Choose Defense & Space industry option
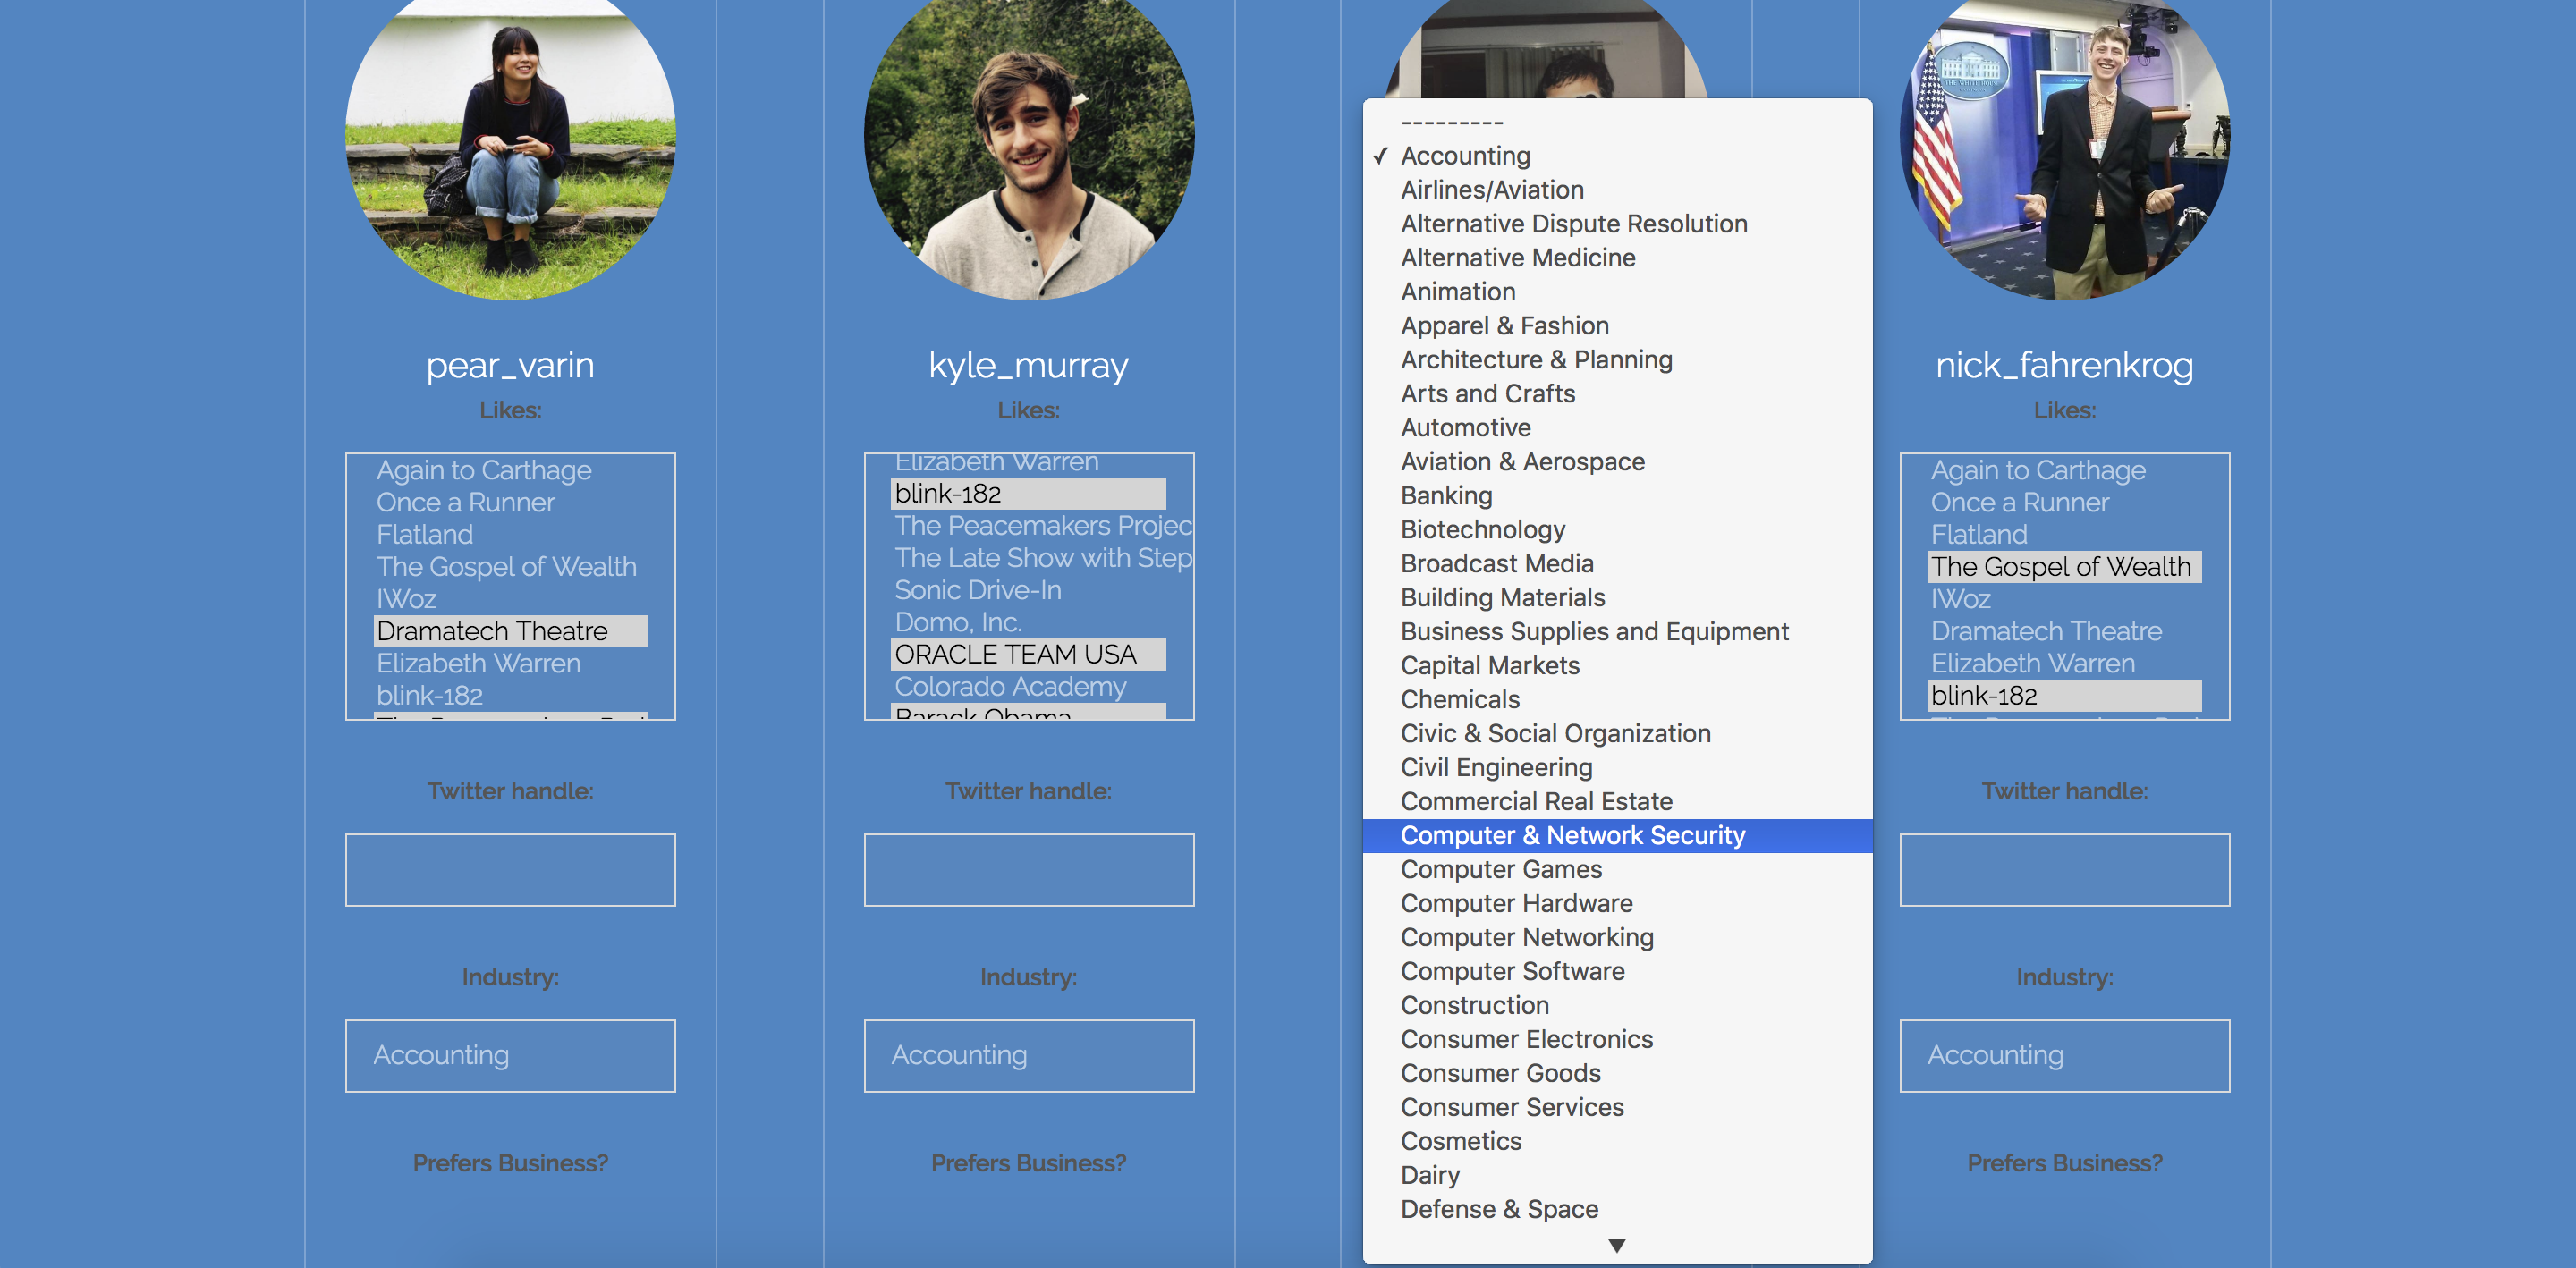The width and height of the screenshot is (2576, 1268). [1499, 1210]
